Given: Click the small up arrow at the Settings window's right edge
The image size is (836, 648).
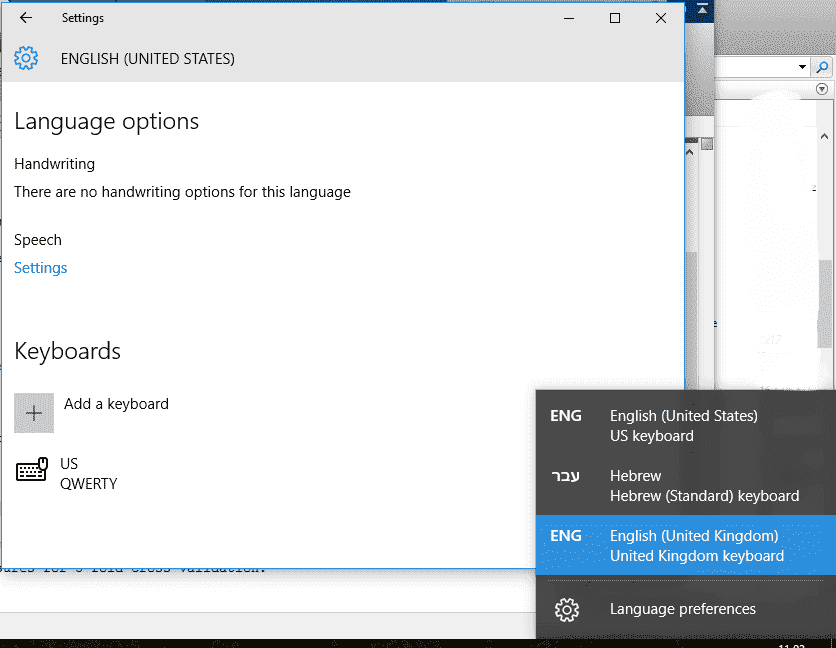Looking at the screenshot, I should (689, 153).
